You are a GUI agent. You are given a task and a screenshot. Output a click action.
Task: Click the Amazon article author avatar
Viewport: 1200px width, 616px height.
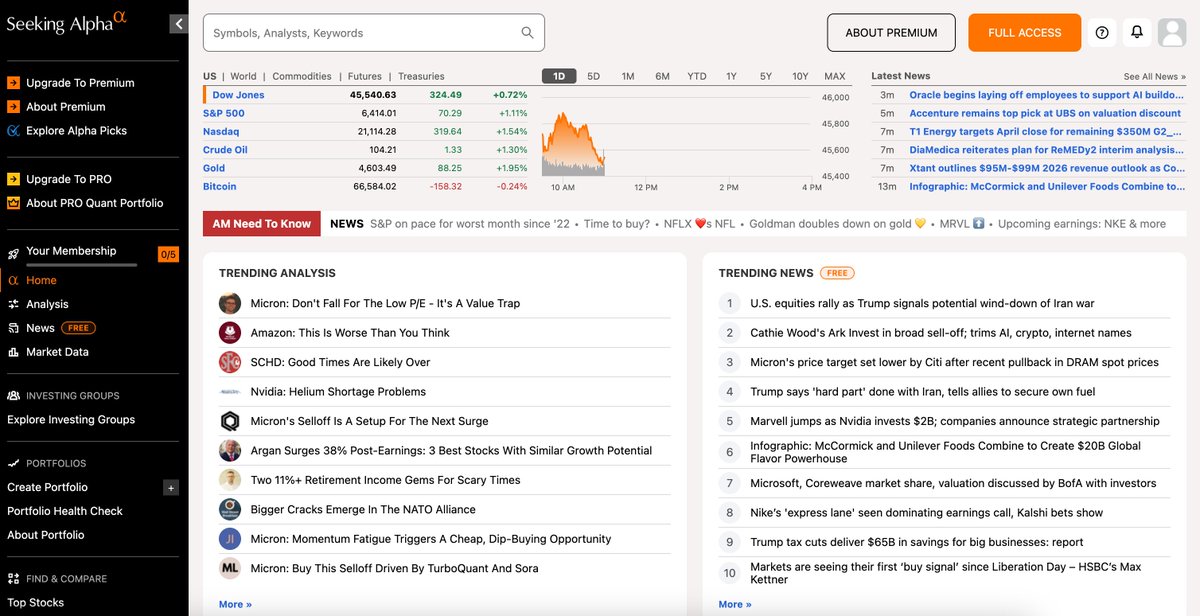click(x=230, y=333)
